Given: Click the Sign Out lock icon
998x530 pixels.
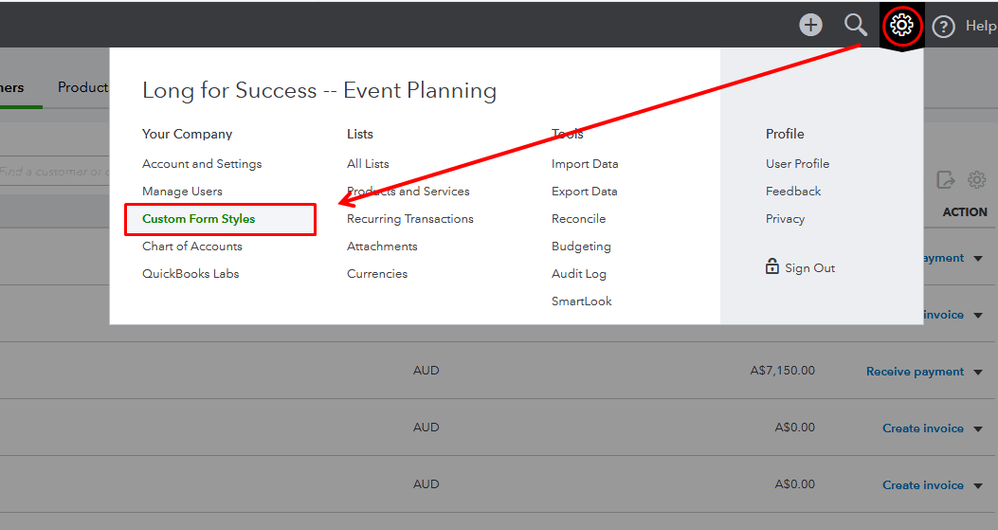Looking at the screenshot, I should 772,267.
